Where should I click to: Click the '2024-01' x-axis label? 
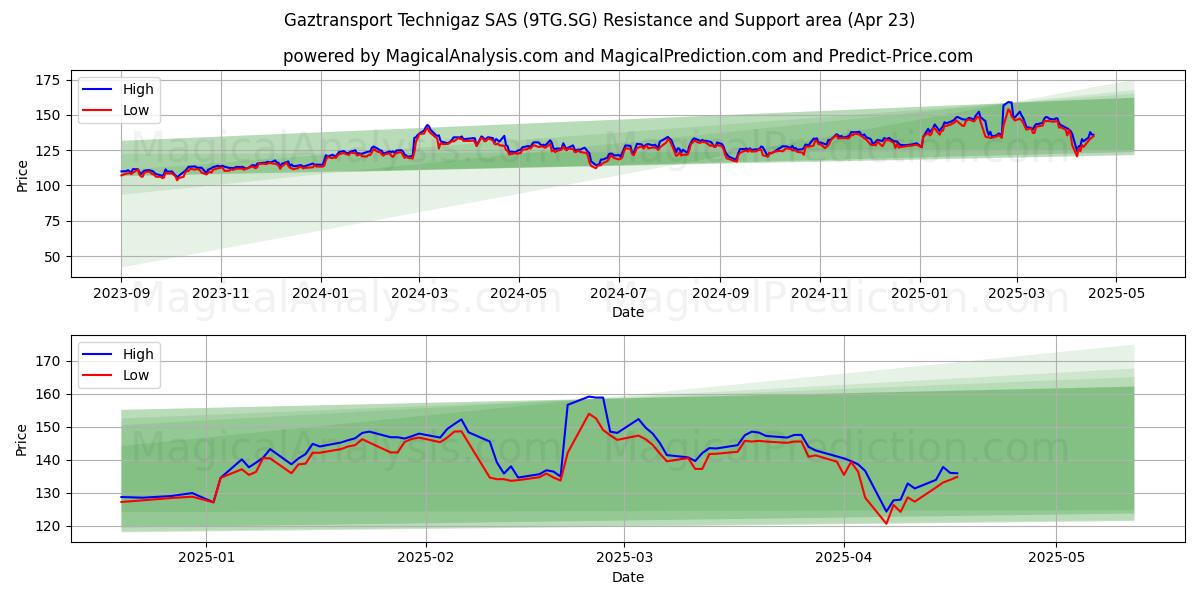pyautogui.click(x=320, y=294)
